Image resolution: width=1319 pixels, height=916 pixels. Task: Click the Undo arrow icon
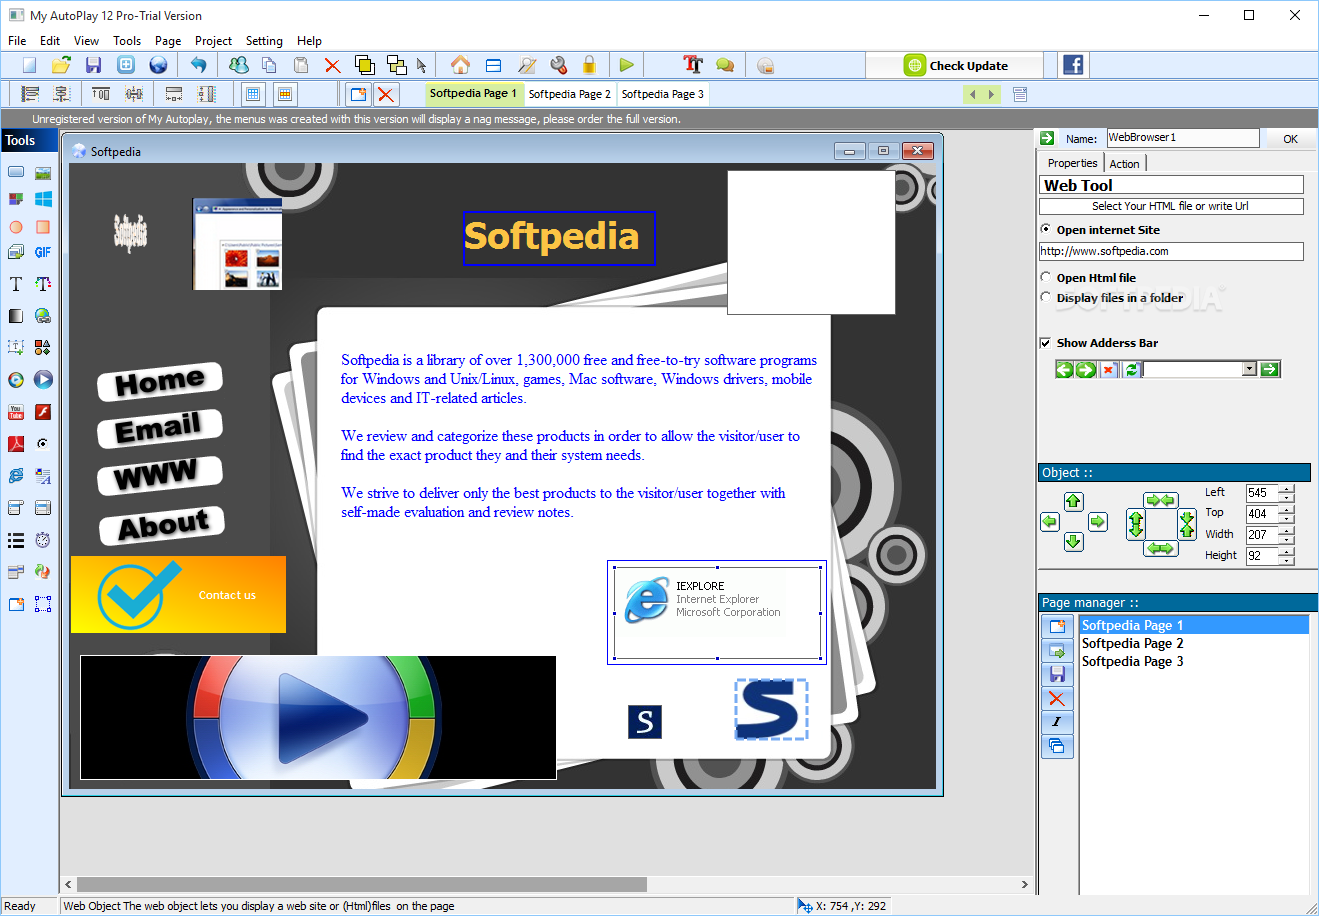pyautogui.click(x=198, y=65)
